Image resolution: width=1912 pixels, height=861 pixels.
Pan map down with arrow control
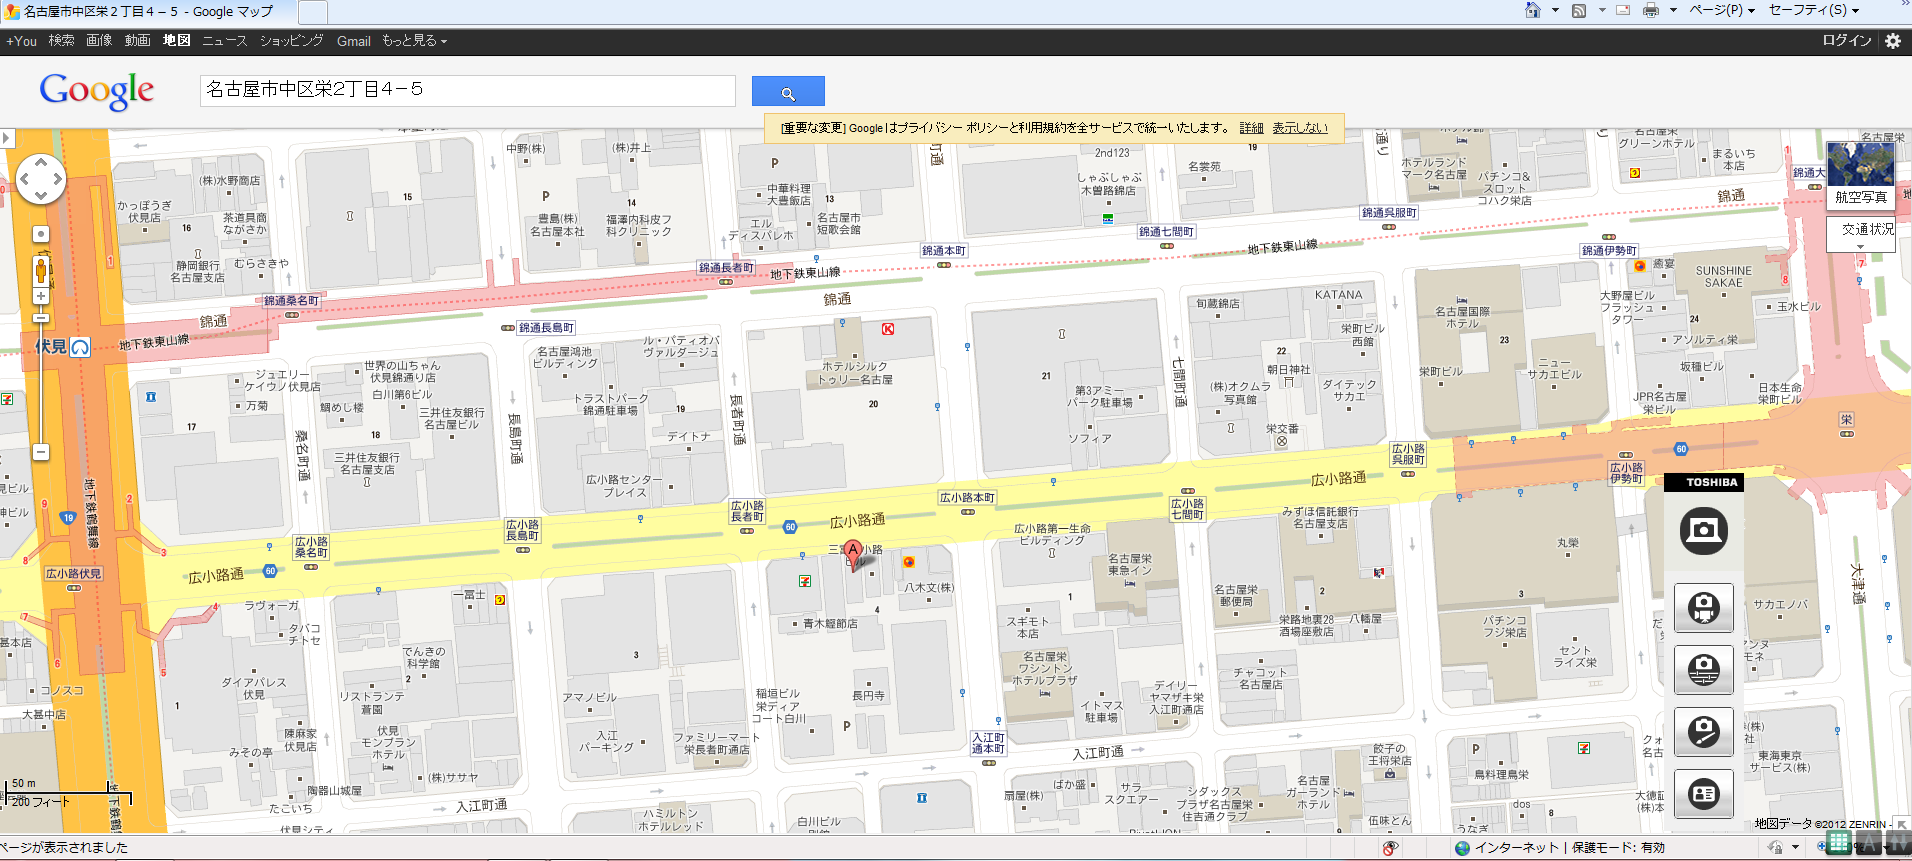point(41,196)
